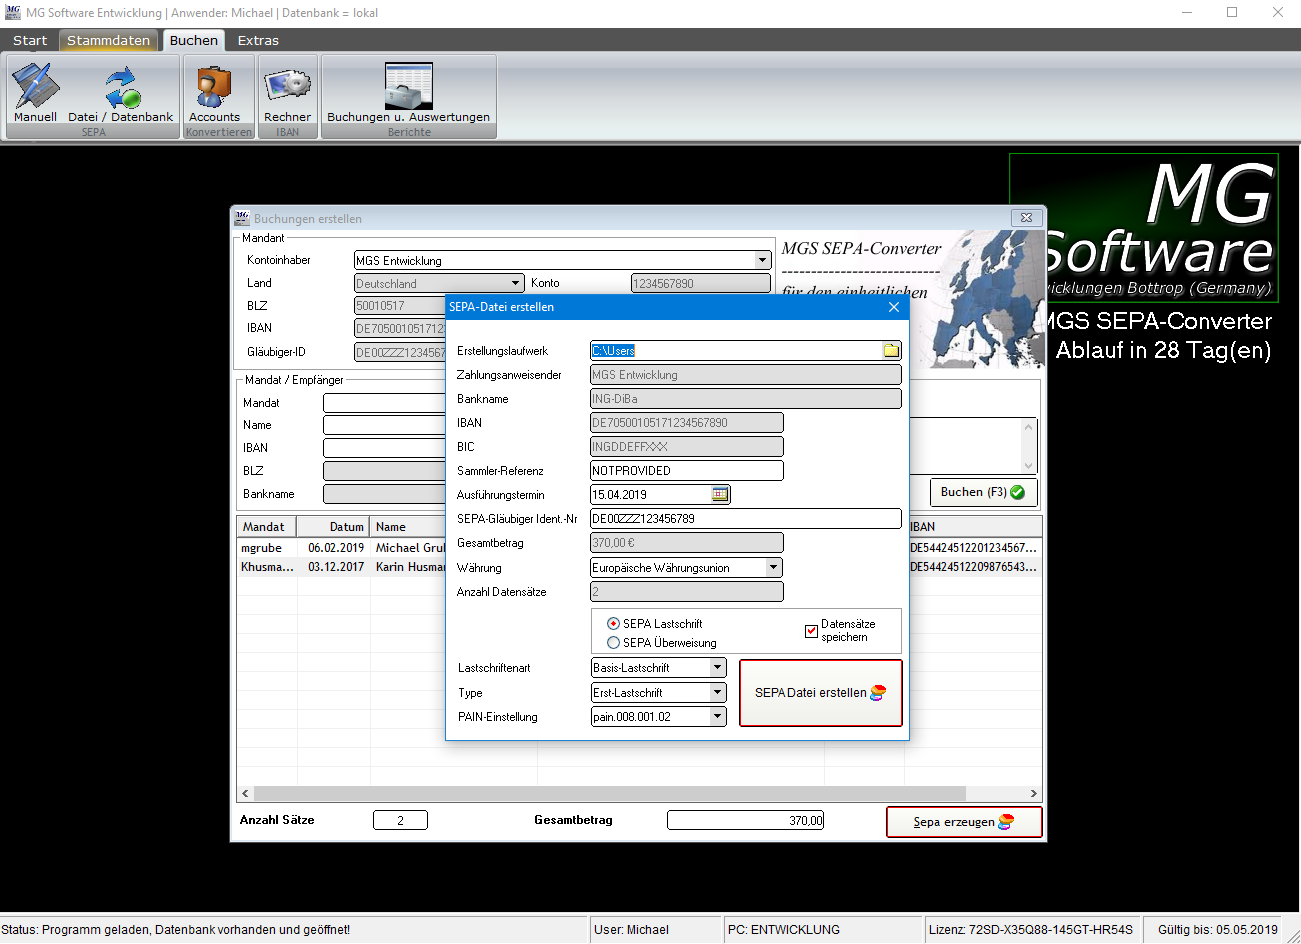Select SEPA Überweisung radio option
Viewport: 1301px width, 944px height.
point(614,643)
